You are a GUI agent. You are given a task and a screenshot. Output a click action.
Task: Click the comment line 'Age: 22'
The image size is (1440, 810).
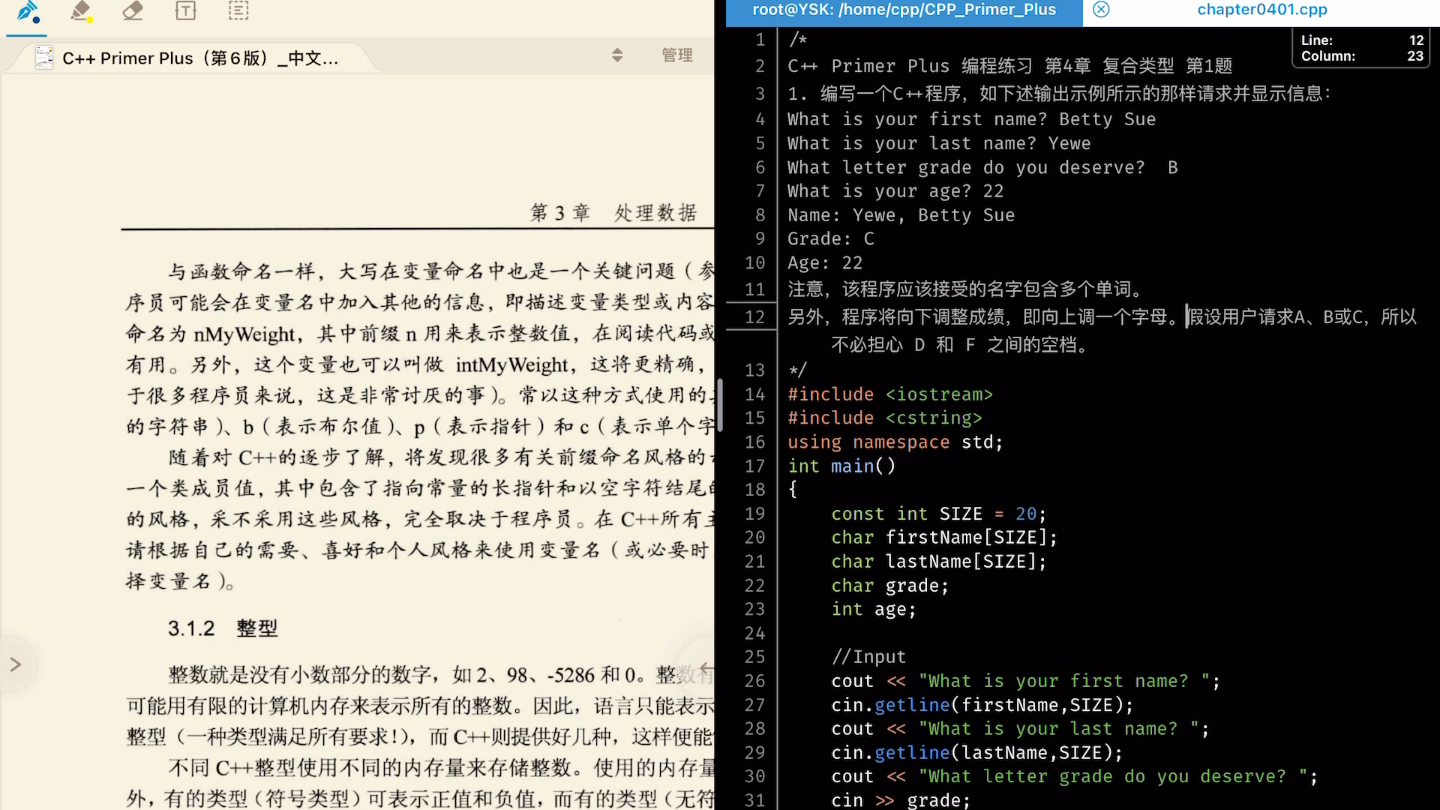click(x=824, y=263)
